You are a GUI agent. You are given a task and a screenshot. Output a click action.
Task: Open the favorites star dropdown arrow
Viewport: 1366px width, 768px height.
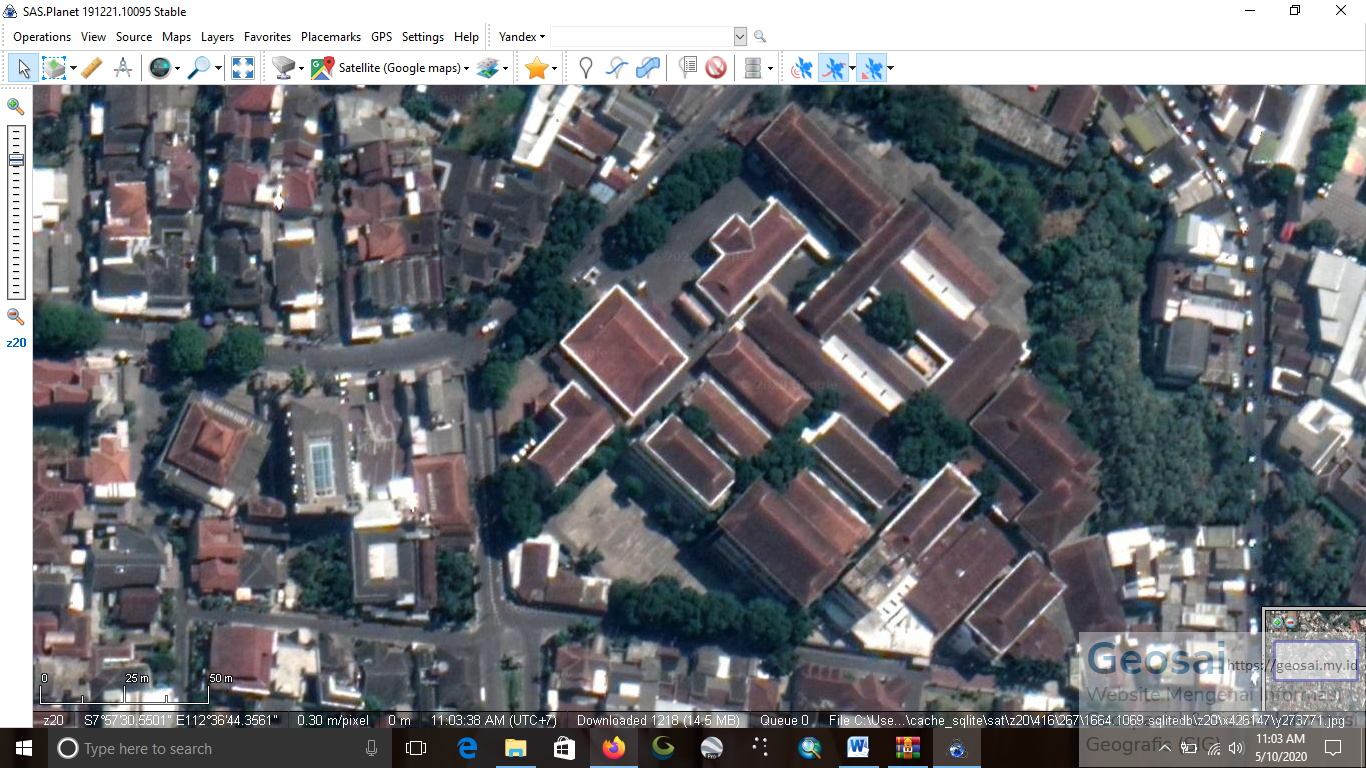[555, 68]
